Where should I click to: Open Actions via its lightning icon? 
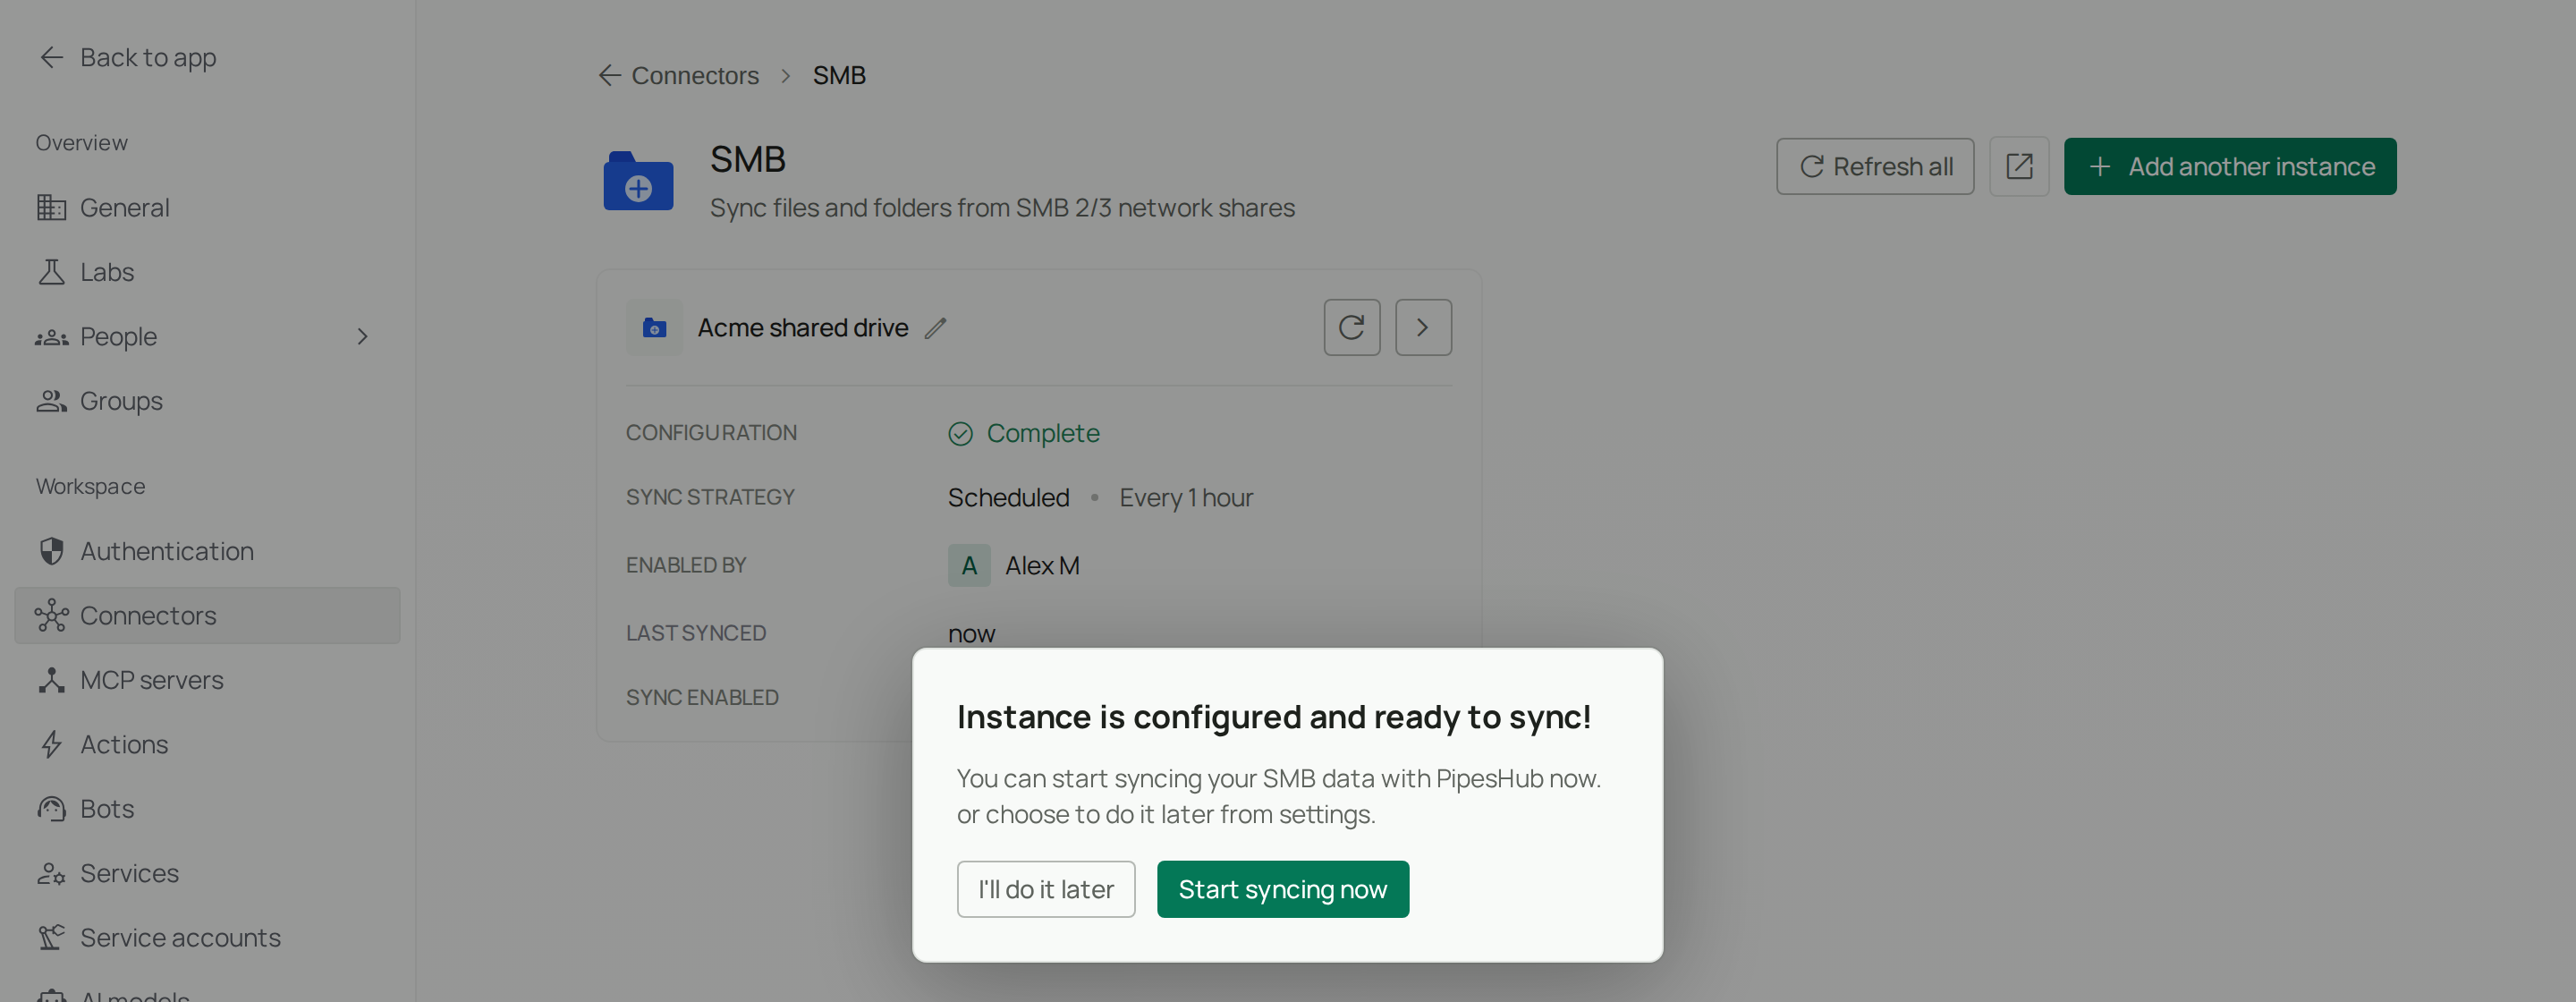[x=52, y=744]
